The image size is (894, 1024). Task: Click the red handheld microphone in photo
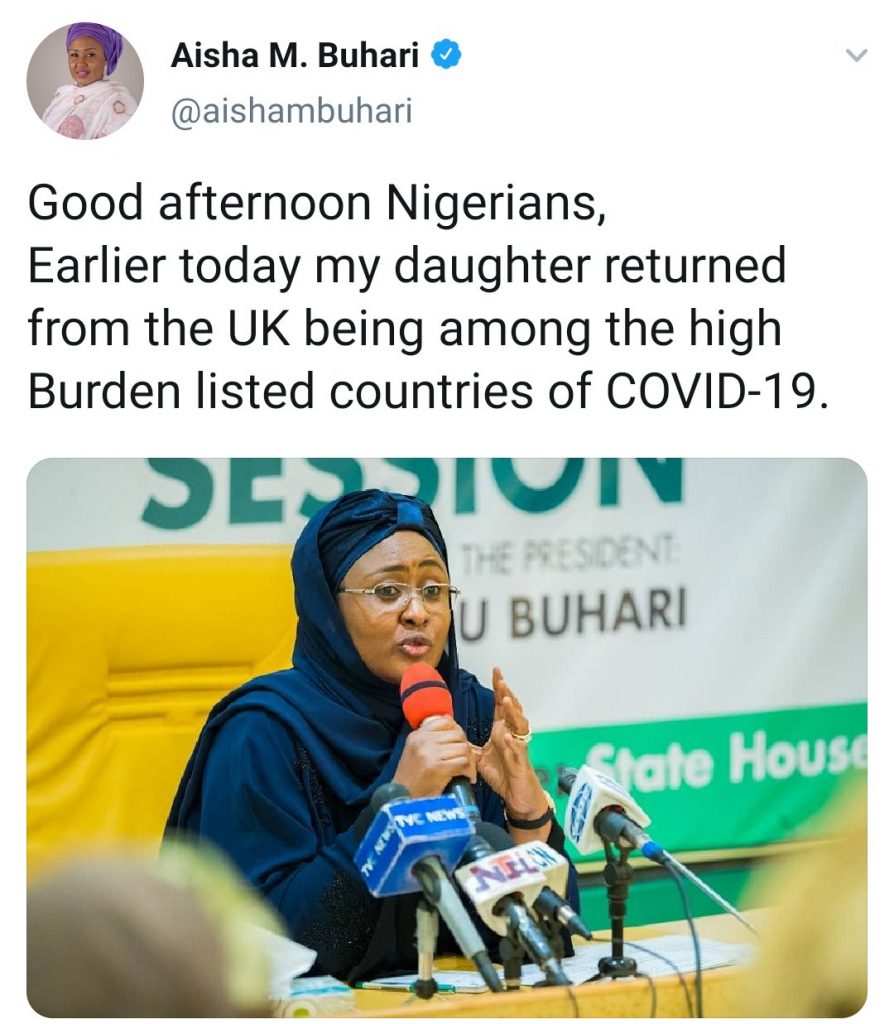tap(425, 696)
